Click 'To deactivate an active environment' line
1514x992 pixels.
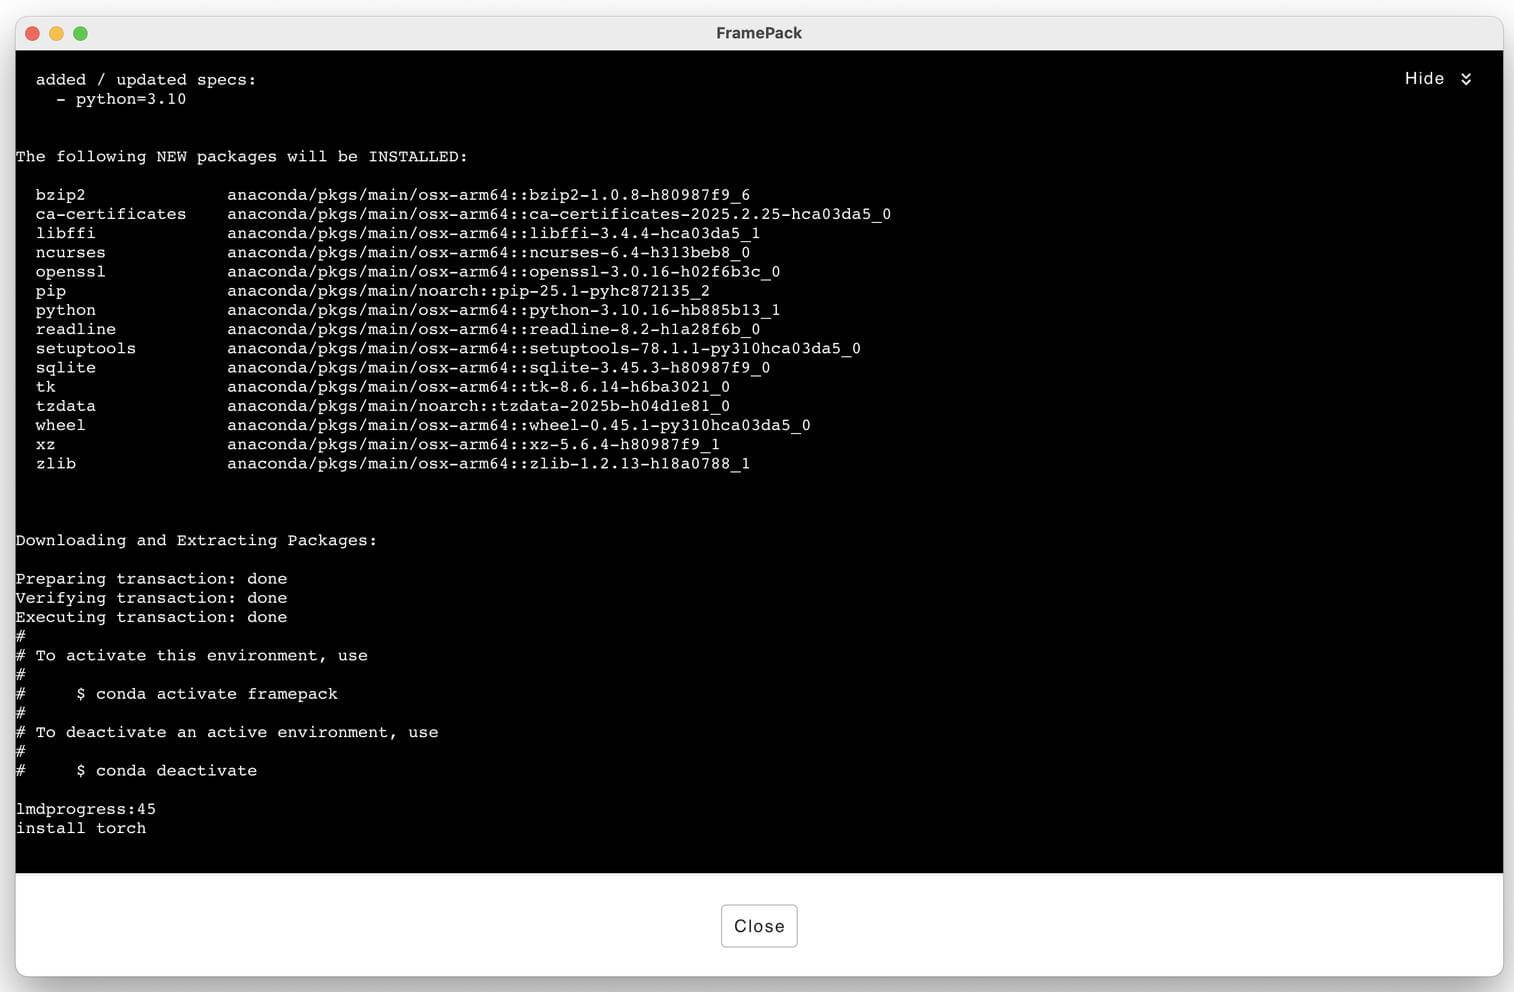coord(227,733)
